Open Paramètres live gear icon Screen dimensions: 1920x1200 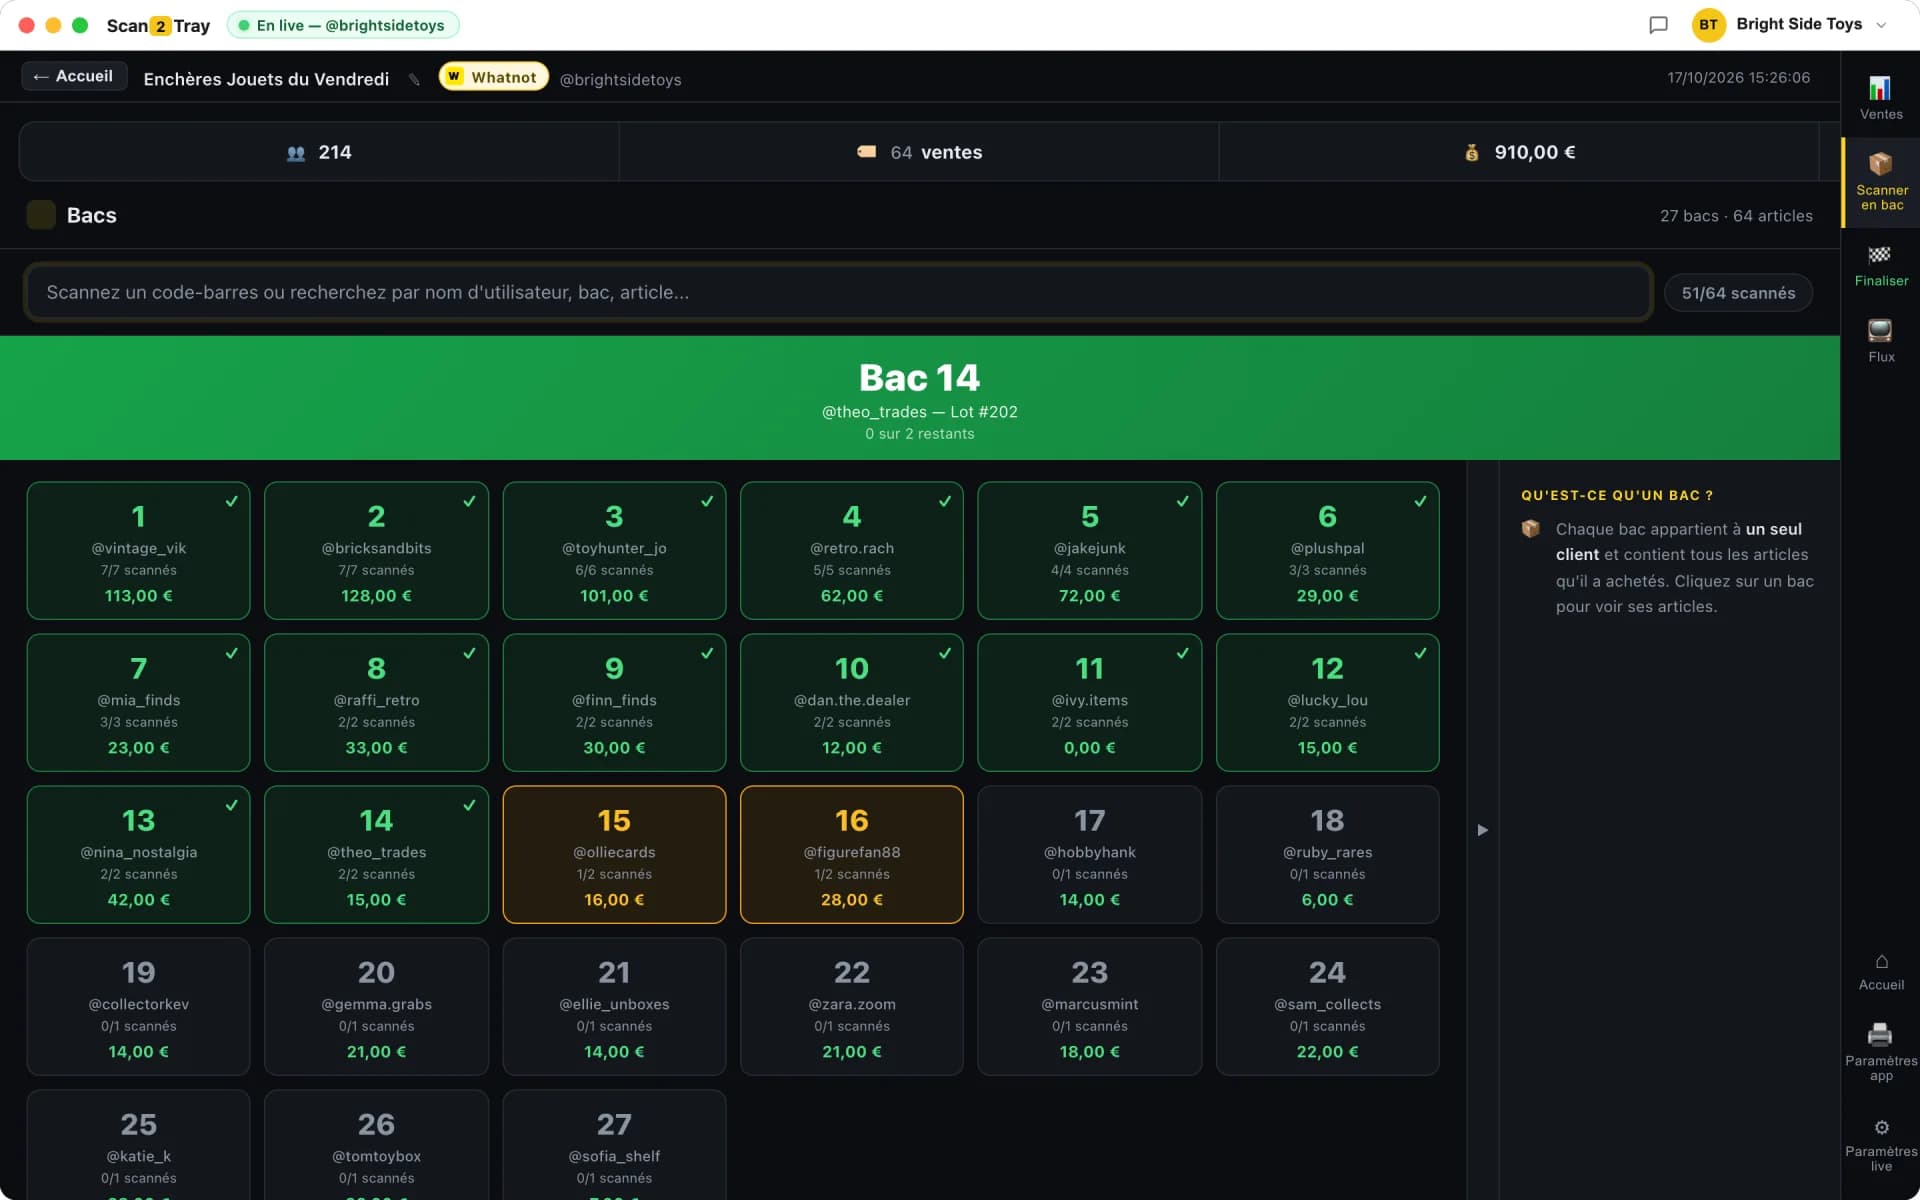pos(1881,1128)
